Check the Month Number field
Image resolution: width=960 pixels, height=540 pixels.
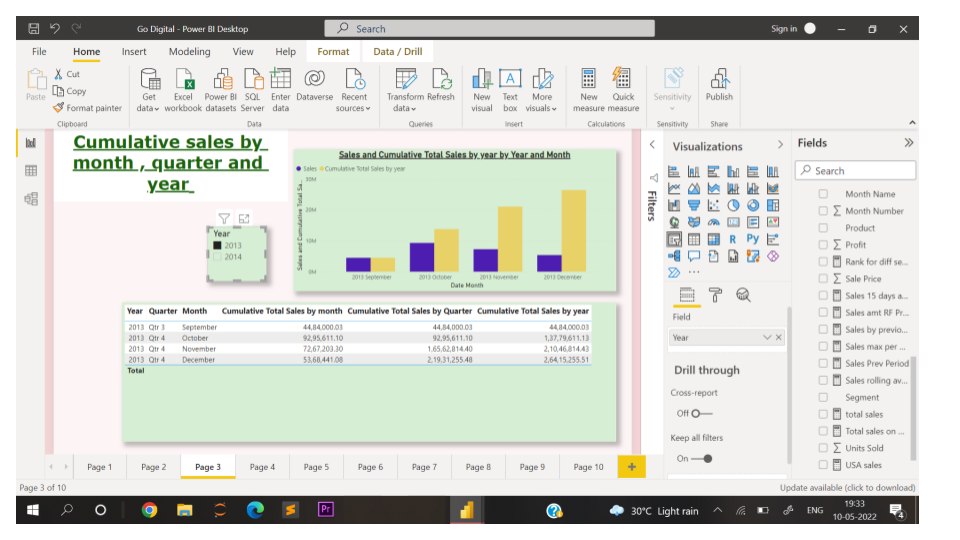pos(823,211)
